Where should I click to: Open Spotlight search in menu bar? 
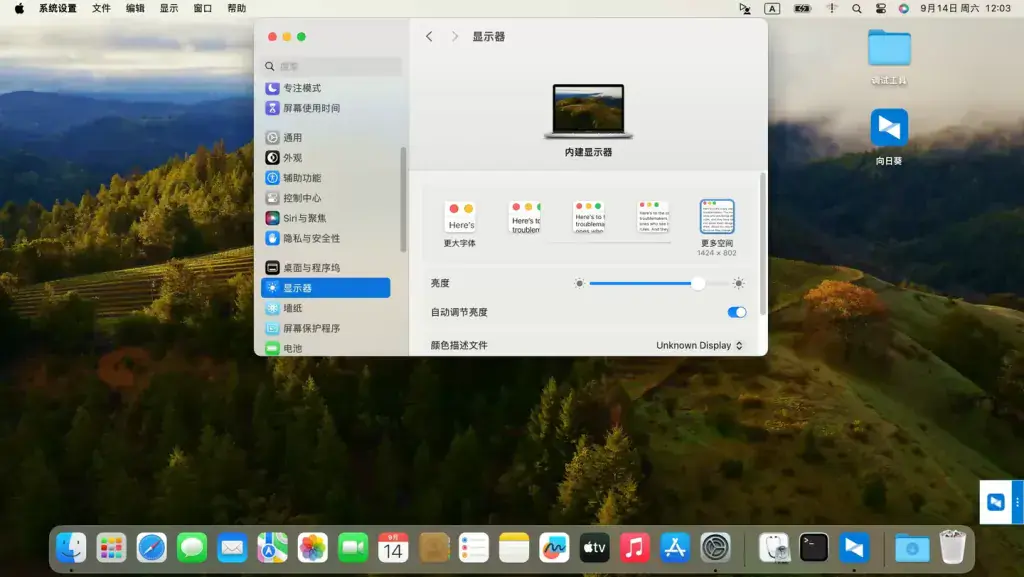(x=857, y=8)
